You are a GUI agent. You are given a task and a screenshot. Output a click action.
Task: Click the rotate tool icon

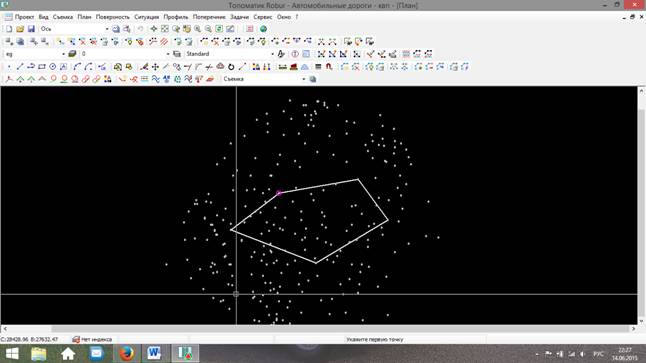231,67
